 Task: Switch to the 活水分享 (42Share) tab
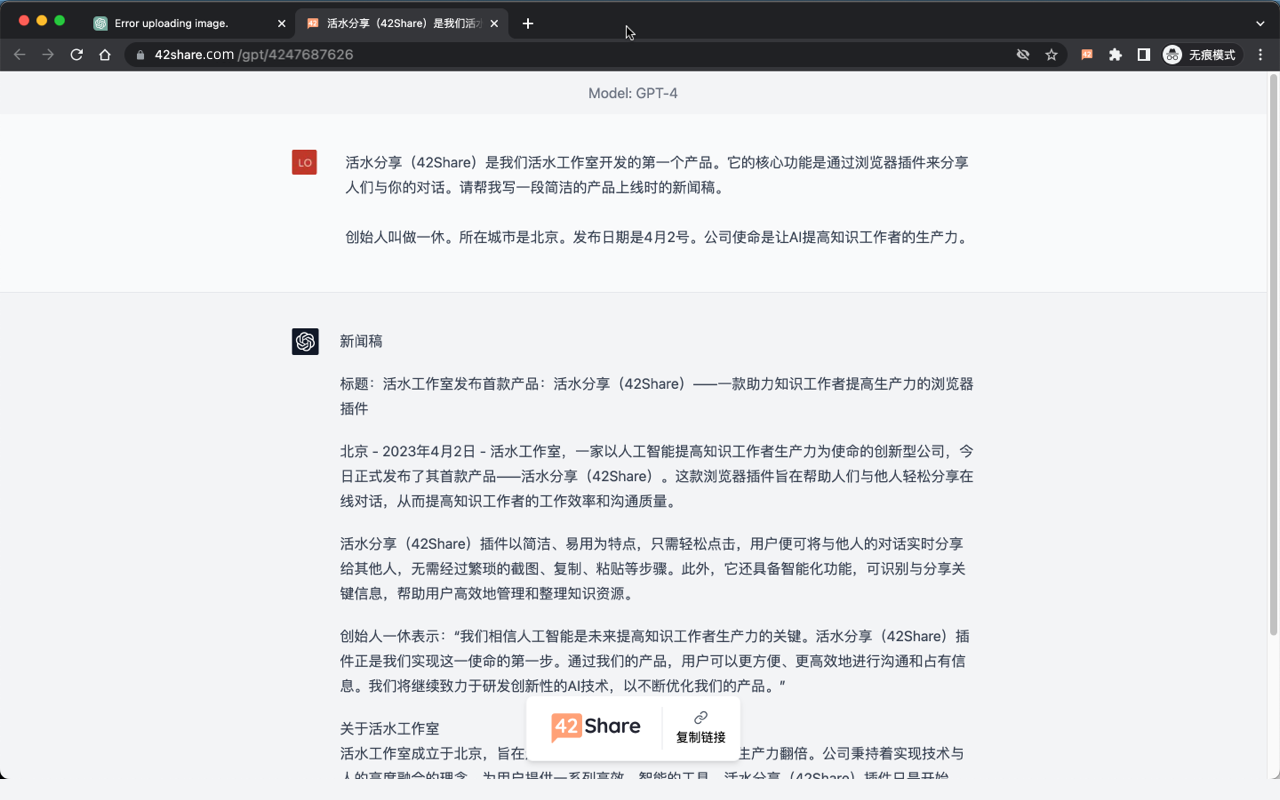[x=402, y=23]
